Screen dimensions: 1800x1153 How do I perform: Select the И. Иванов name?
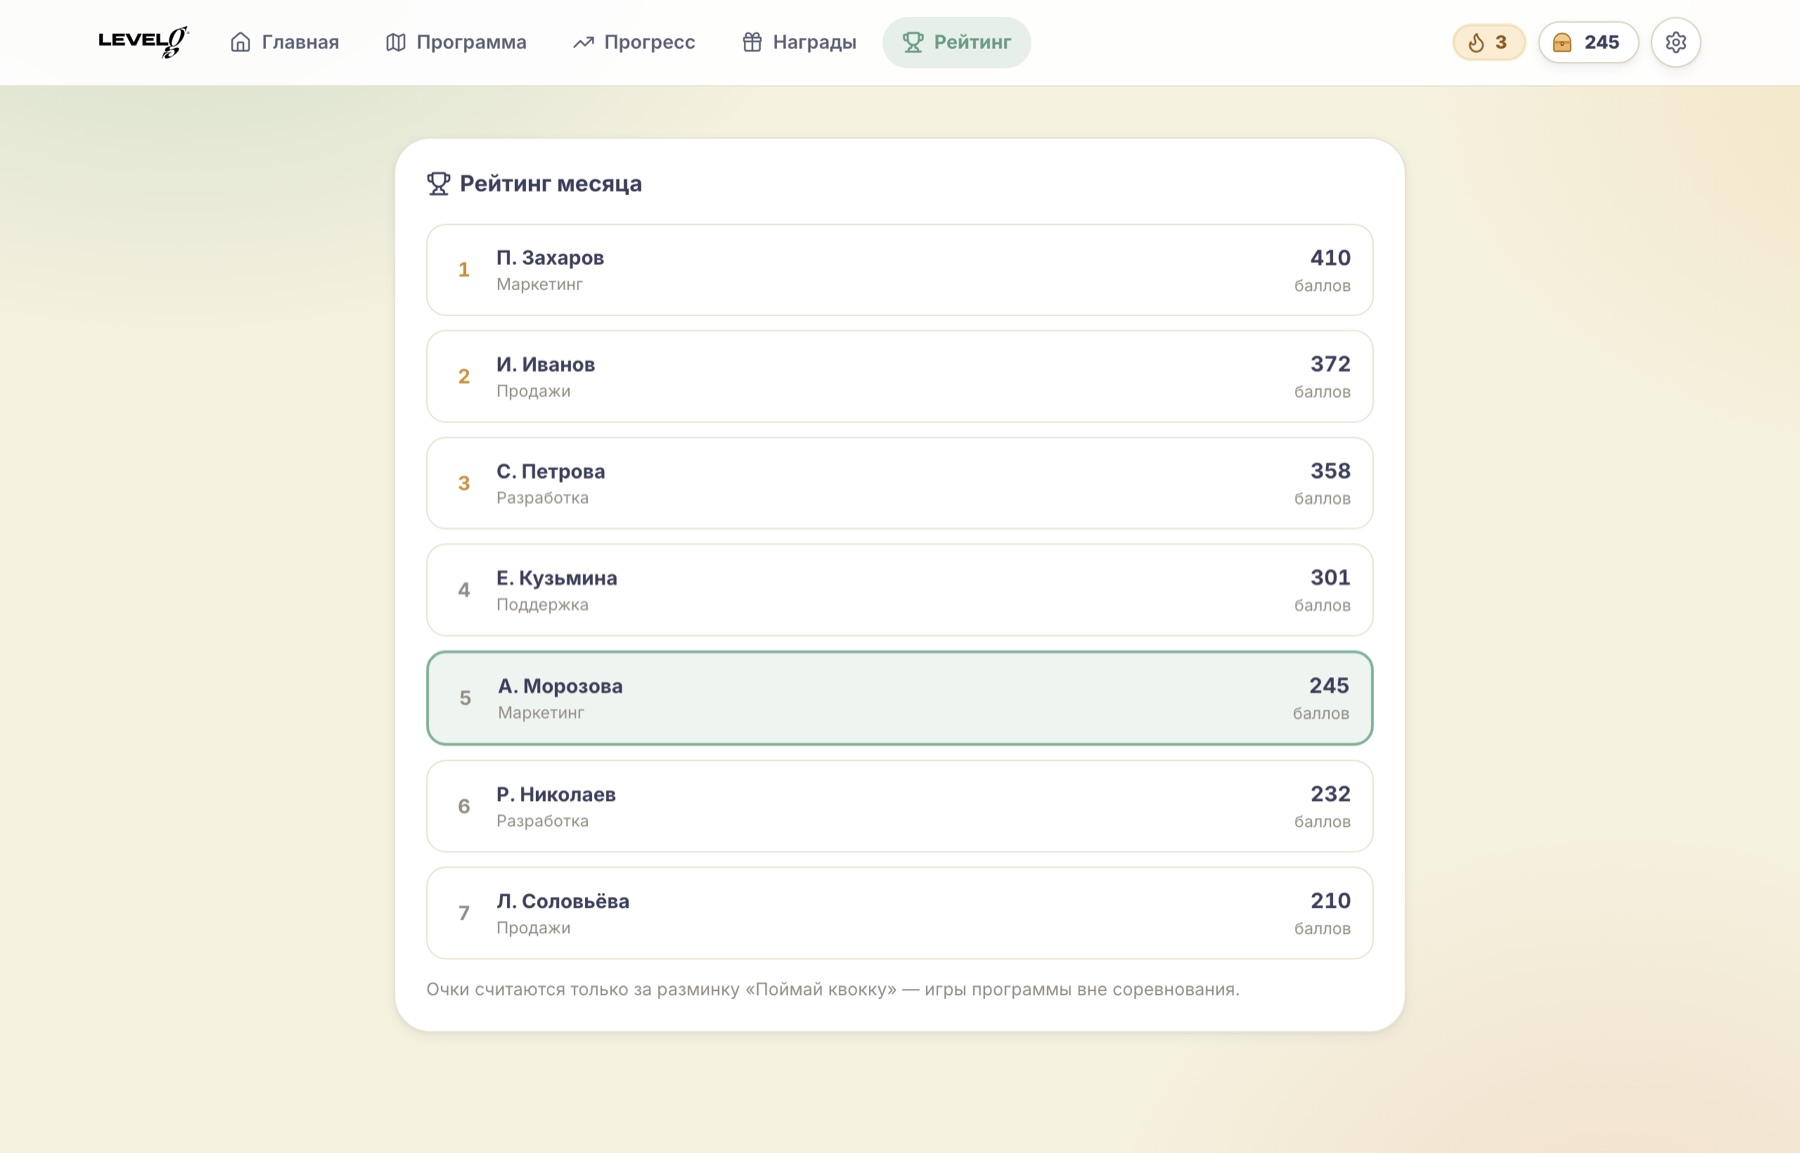[546, 364]
